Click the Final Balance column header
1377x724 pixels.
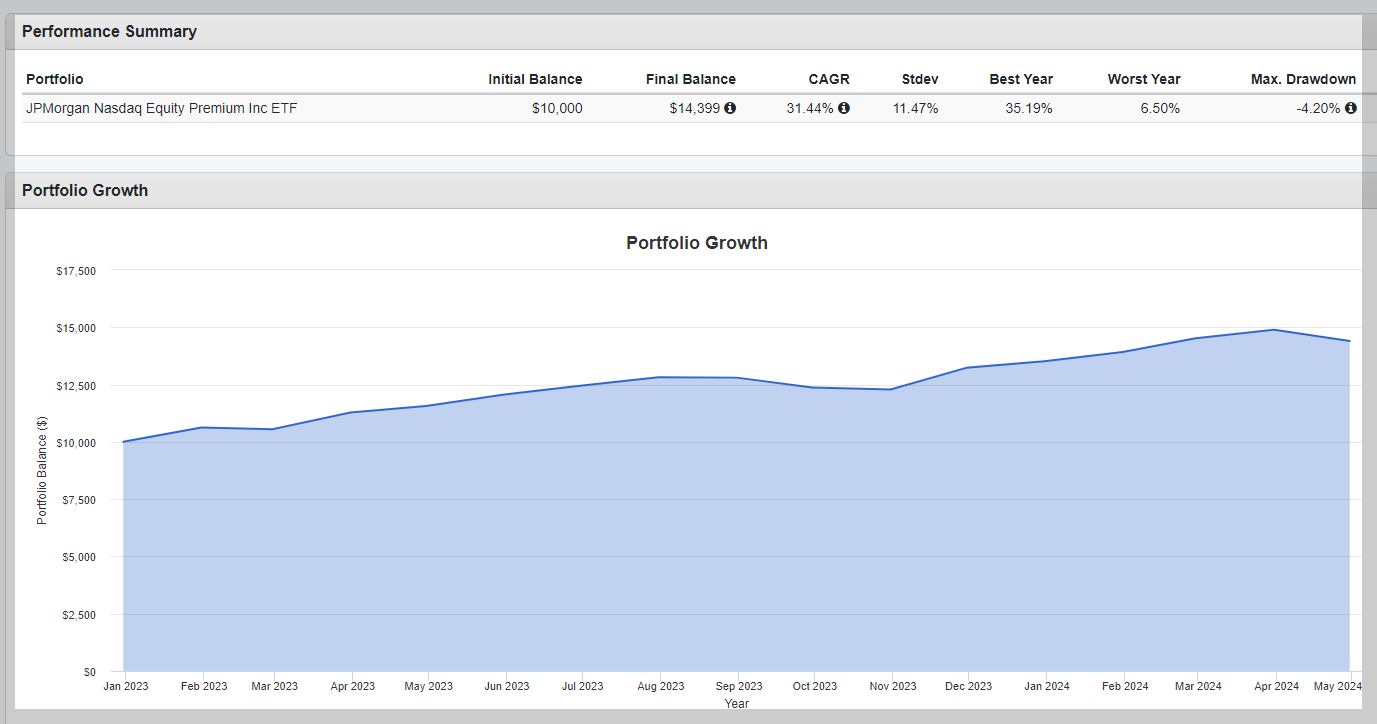[x=691, y=79]
